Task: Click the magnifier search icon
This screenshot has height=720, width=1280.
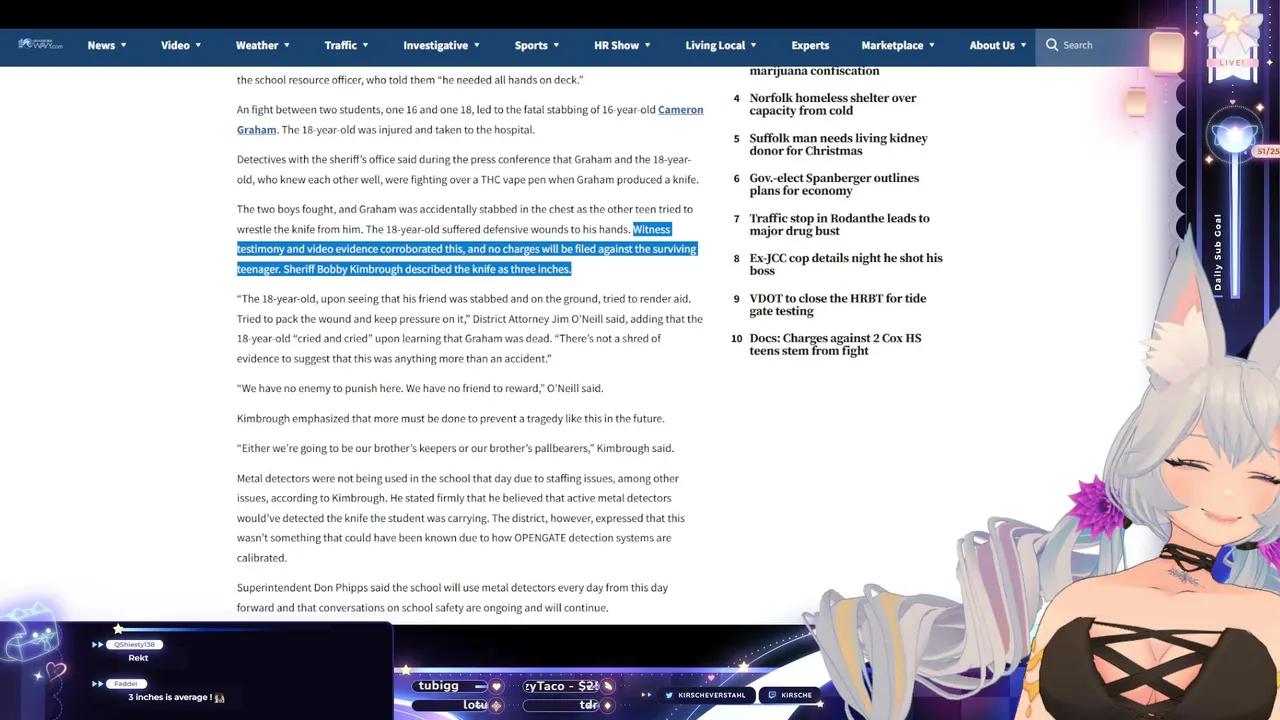Action: coord(1052,45)
